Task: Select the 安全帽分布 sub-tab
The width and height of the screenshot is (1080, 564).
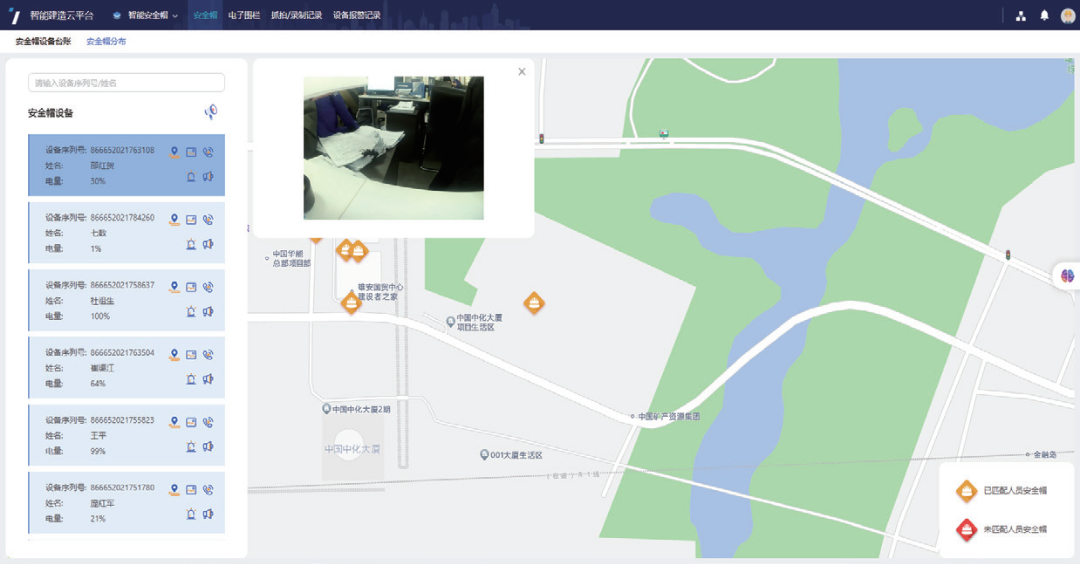Action: point(106,41)
